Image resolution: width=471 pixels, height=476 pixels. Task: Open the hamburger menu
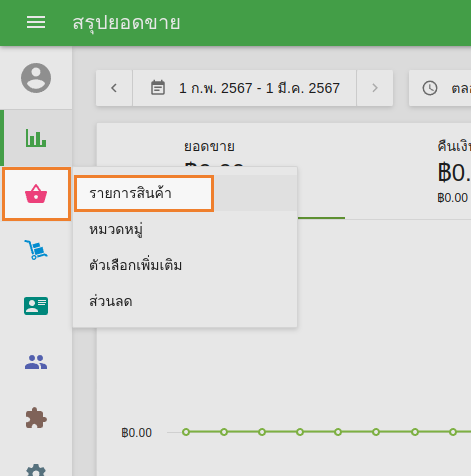[x=36, y=22]
